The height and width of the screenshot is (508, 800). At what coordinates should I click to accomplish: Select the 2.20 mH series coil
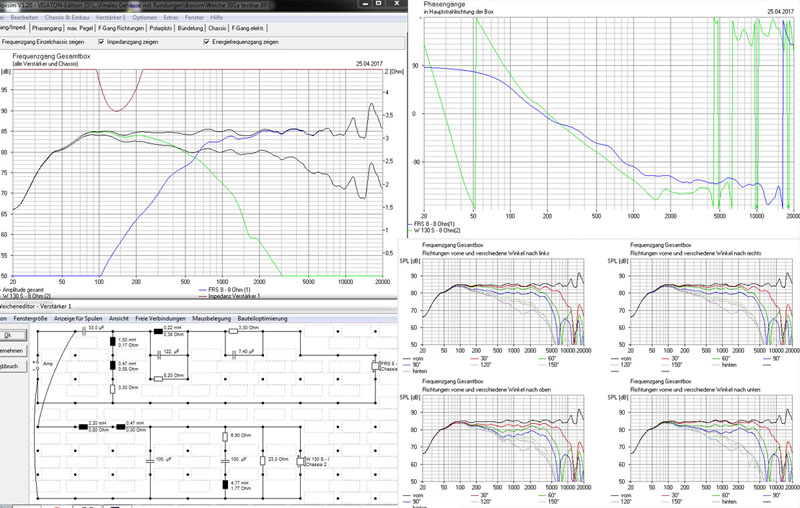click(x=82, y=428)
